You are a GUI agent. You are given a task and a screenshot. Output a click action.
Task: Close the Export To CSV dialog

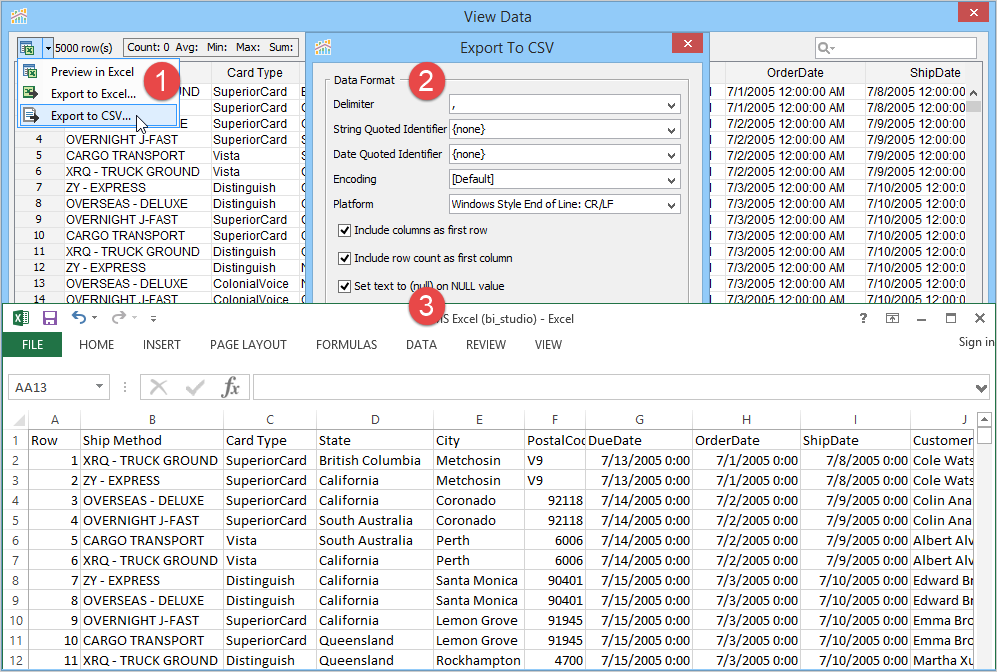[x=687, y=44]
